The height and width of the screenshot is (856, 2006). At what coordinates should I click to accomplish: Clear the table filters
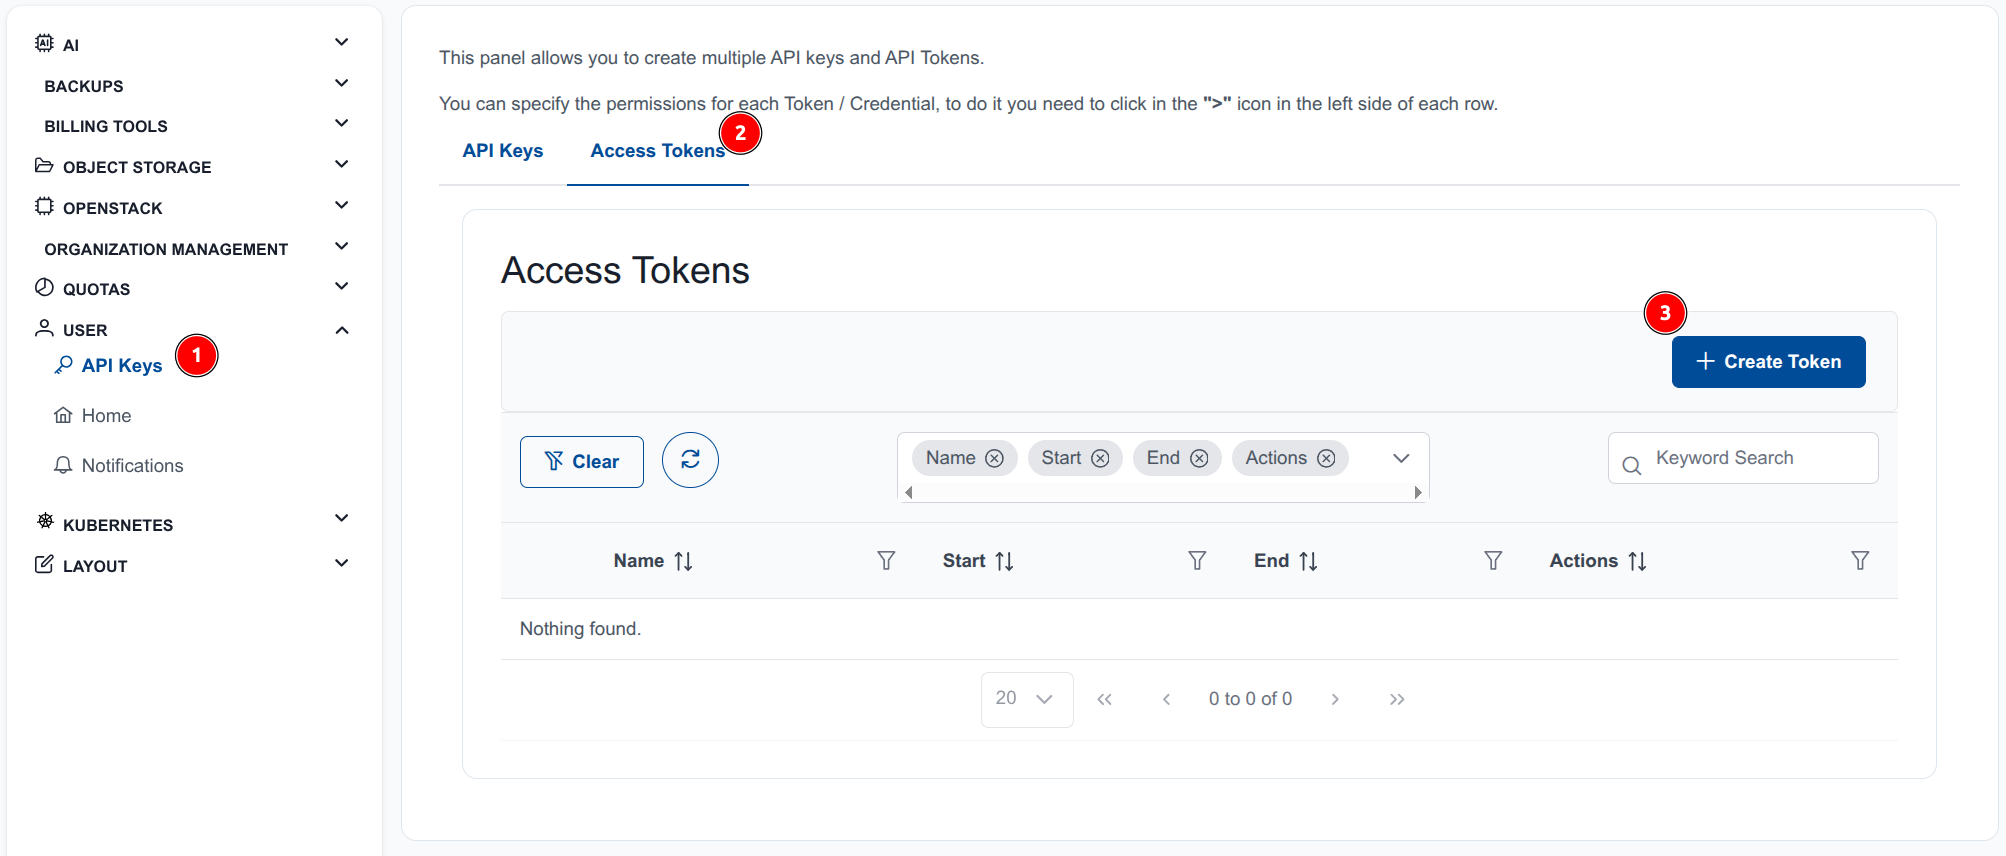[x=582, y=462]
